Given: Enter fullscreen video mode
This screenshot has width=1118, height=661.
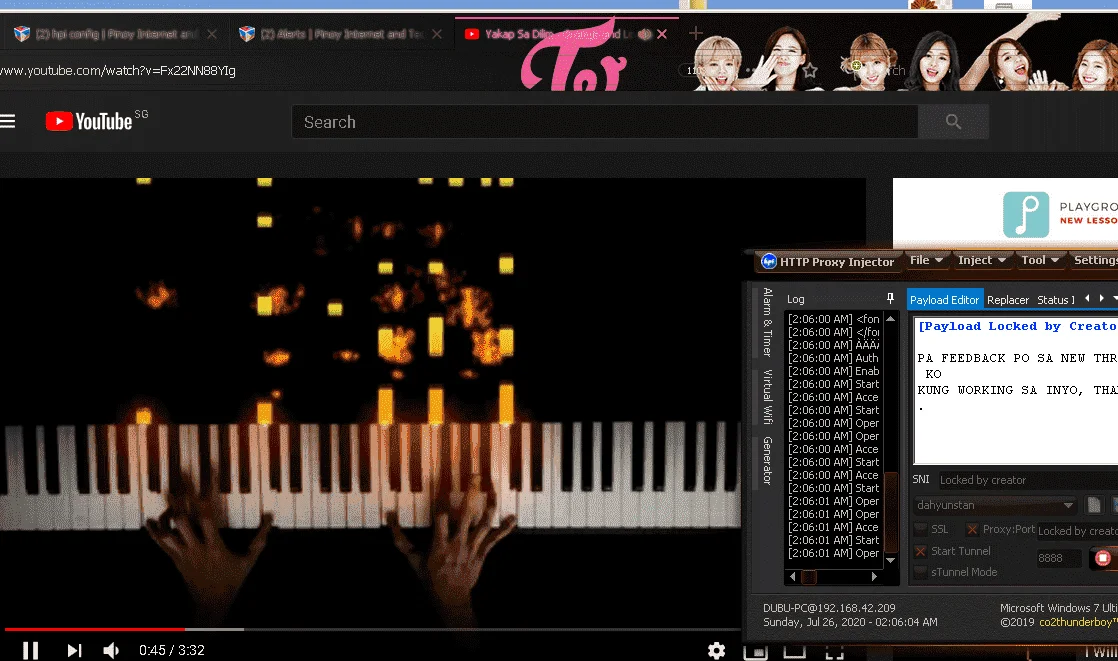Looking at the screenshot, I should pyautogui.click(x=834, y=652).
